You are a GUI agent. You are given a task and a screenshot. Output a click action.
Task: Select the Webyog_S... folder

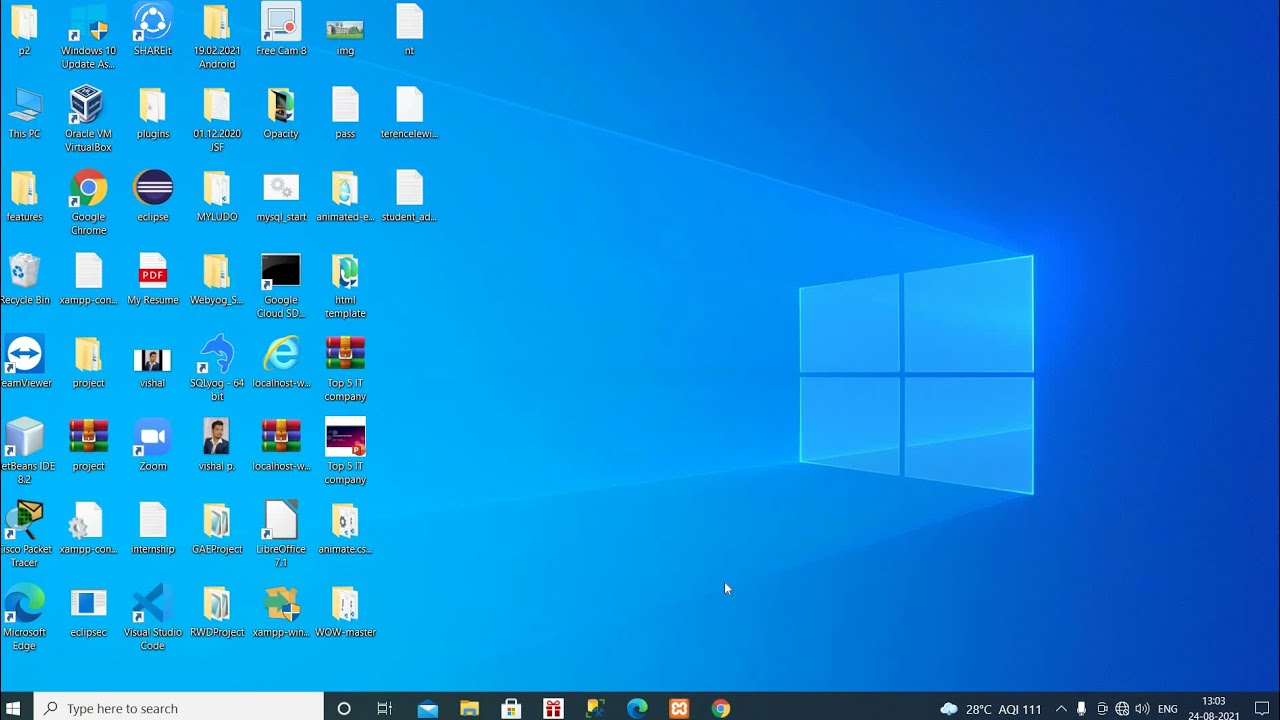[x=216, y=272]
